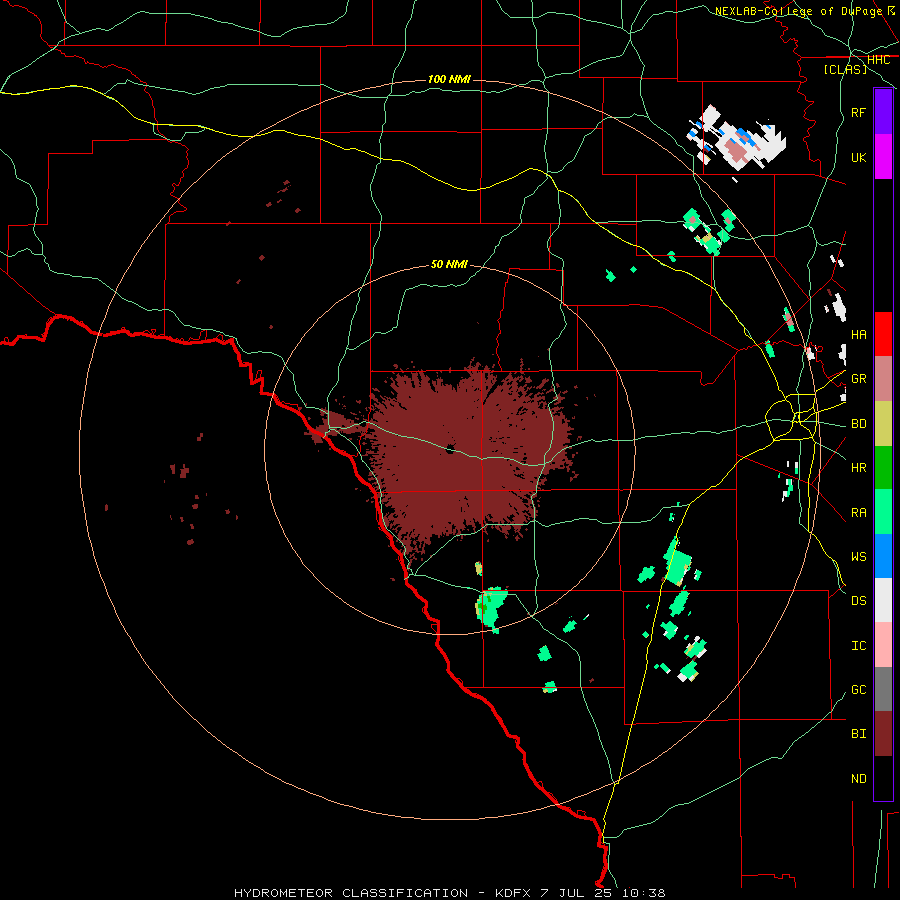Select the yellow BD big drops legend color
The width and height of the screenshot is (900, 900).
click(x=883, y=424)
